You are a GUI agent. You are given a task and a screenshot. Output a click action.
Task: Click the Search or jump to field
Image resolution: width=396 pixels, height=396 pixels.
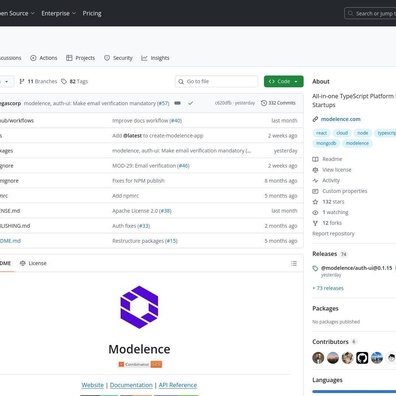tap(370, 14)
